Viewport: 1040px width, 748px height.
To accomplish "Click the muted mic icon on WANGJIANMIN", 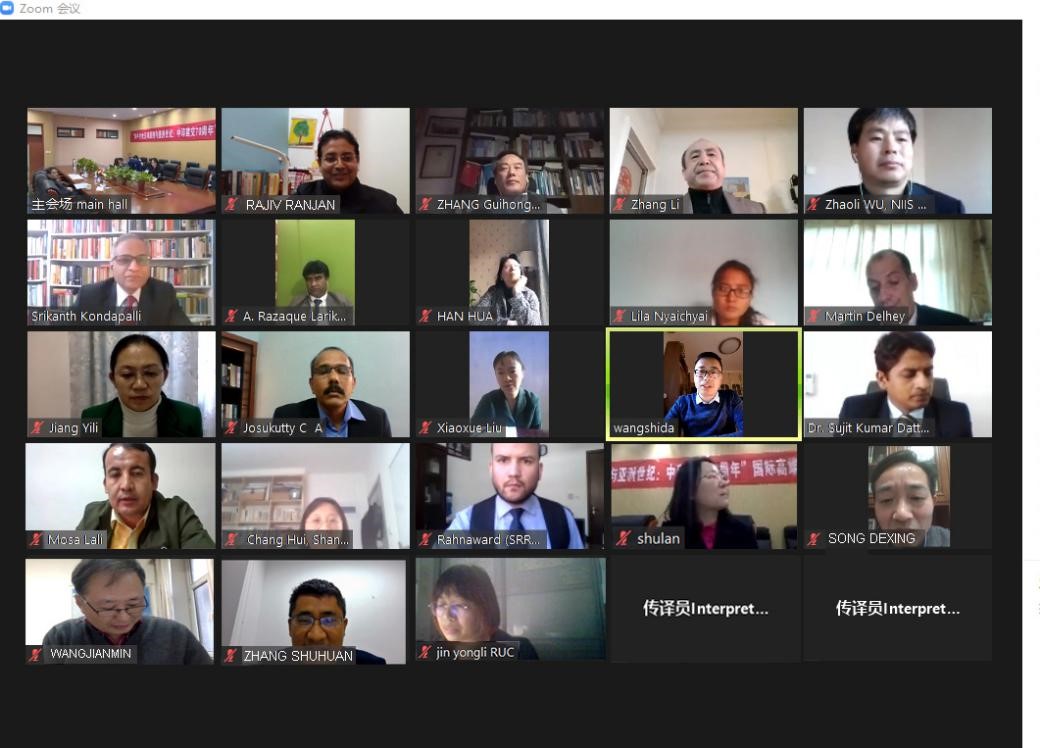I will point(36,654).
